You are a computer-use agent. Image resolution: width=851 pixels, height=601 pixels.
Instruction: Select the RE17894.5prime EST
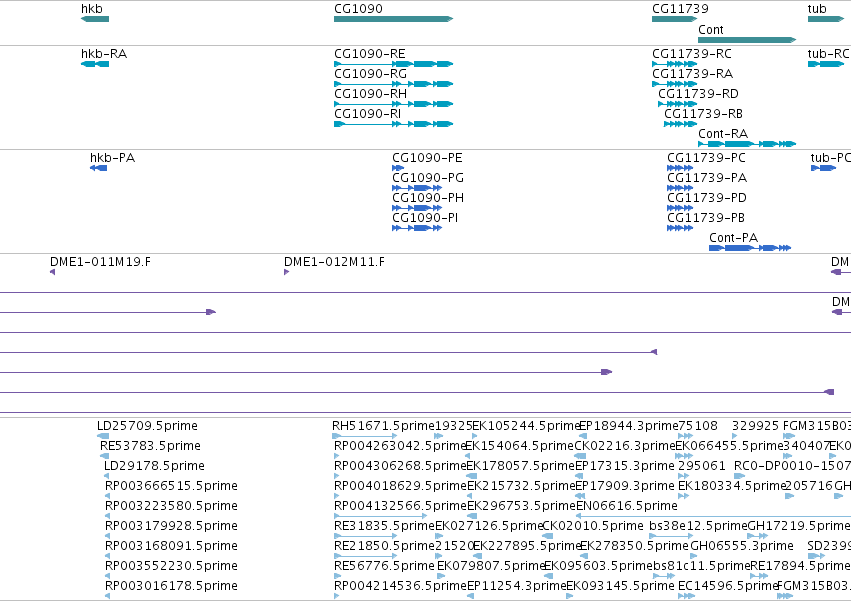point(758,576)
